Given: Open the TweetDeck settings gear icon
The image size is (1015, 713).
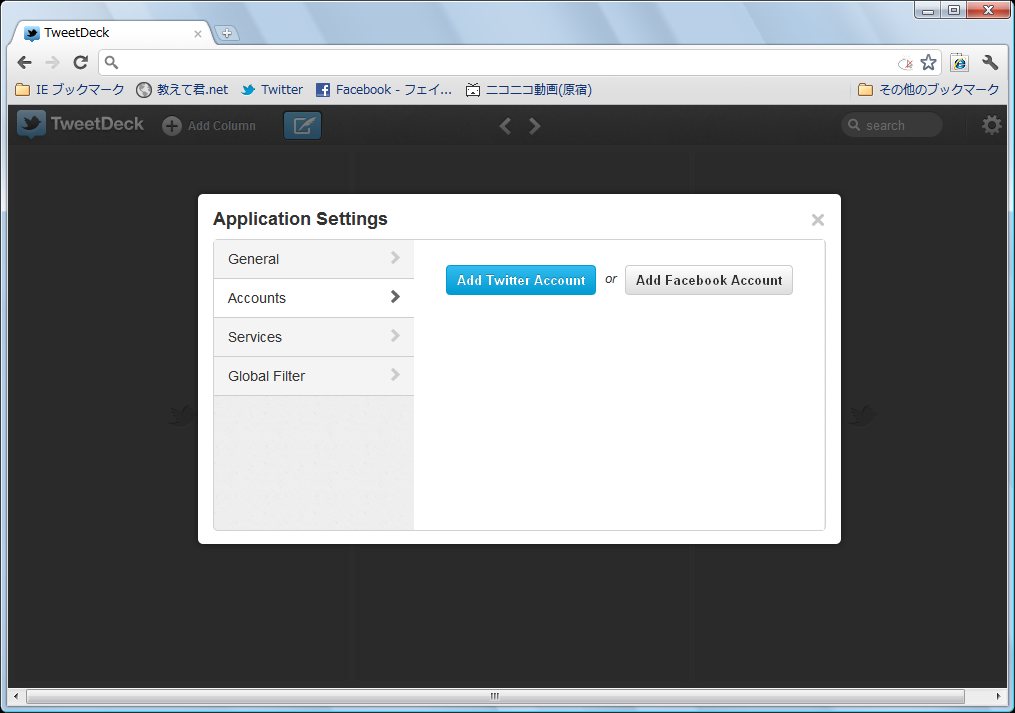Looking at the screenshot, I should [x=992, y=125].
